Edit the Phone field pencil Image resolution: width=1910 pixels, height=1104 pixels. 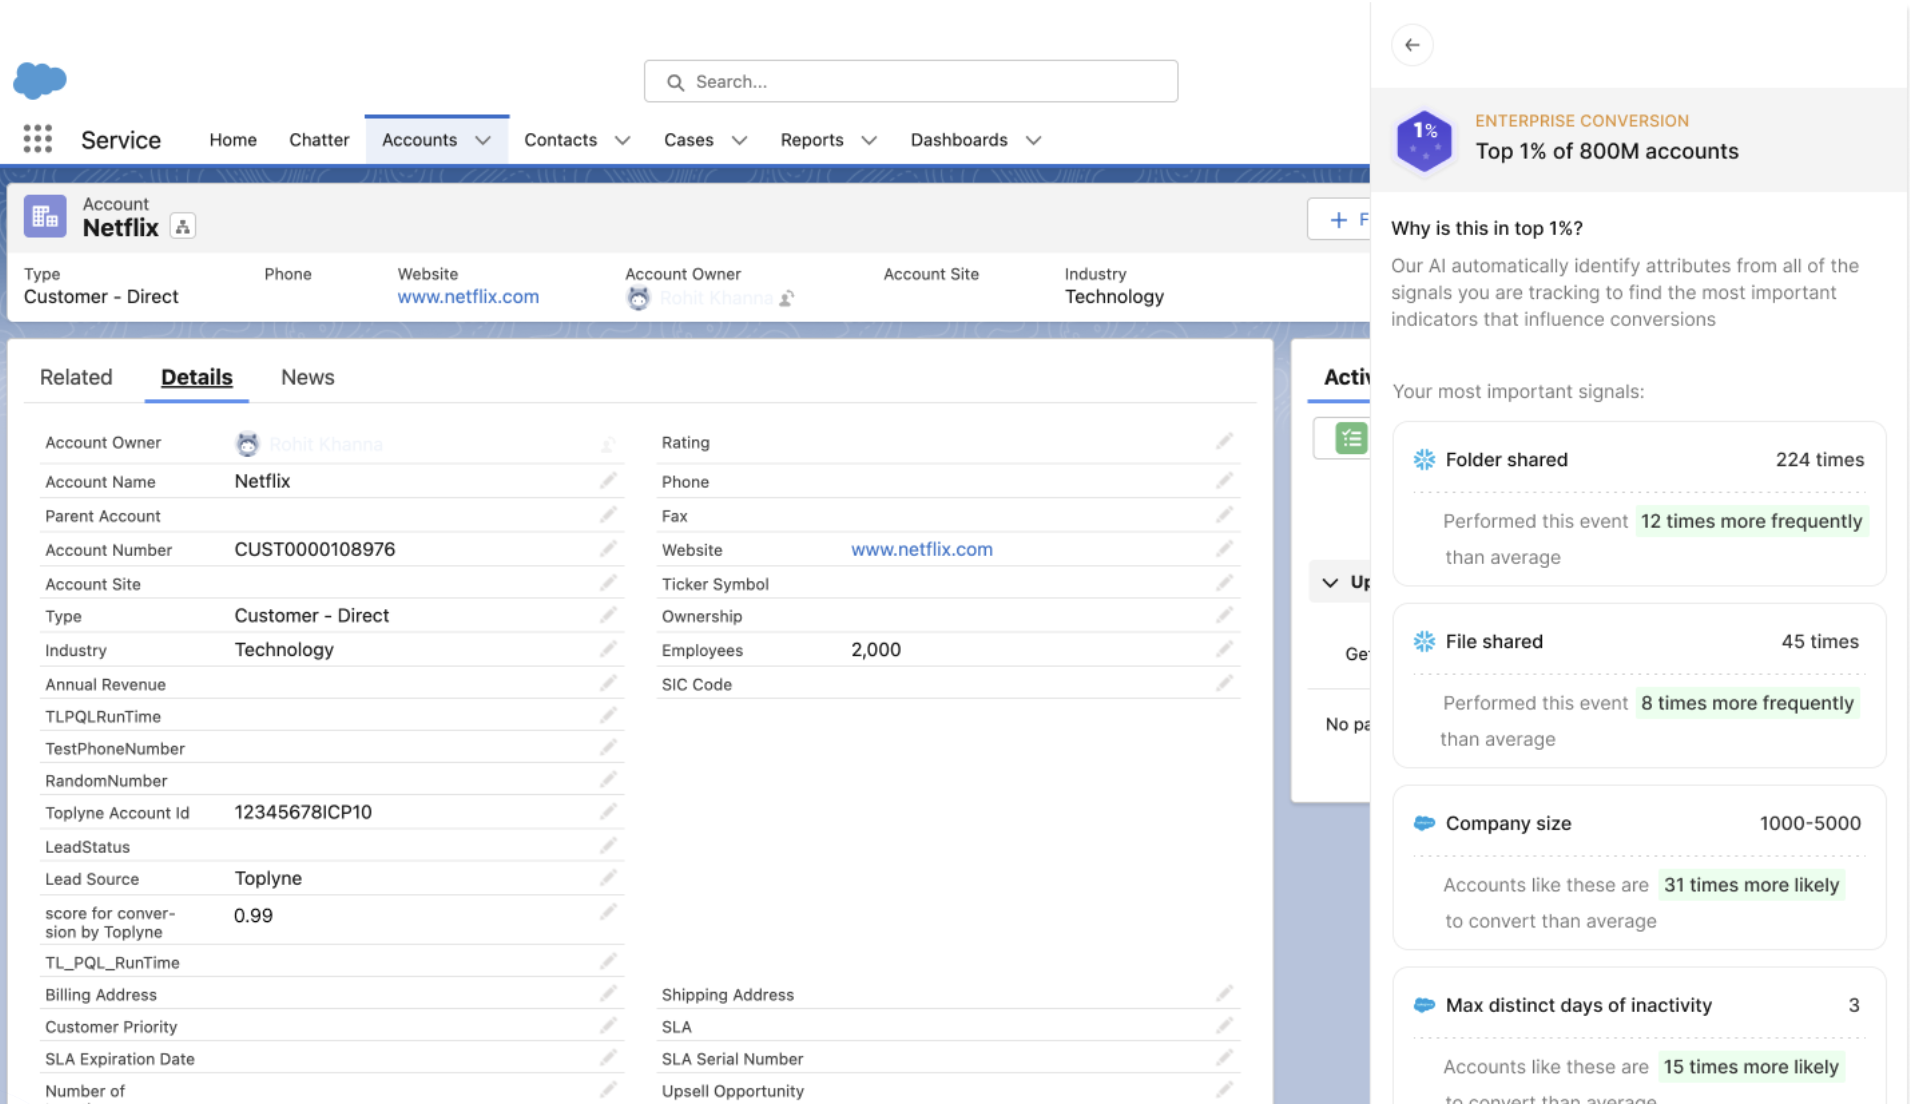[x=1224, y=481]
